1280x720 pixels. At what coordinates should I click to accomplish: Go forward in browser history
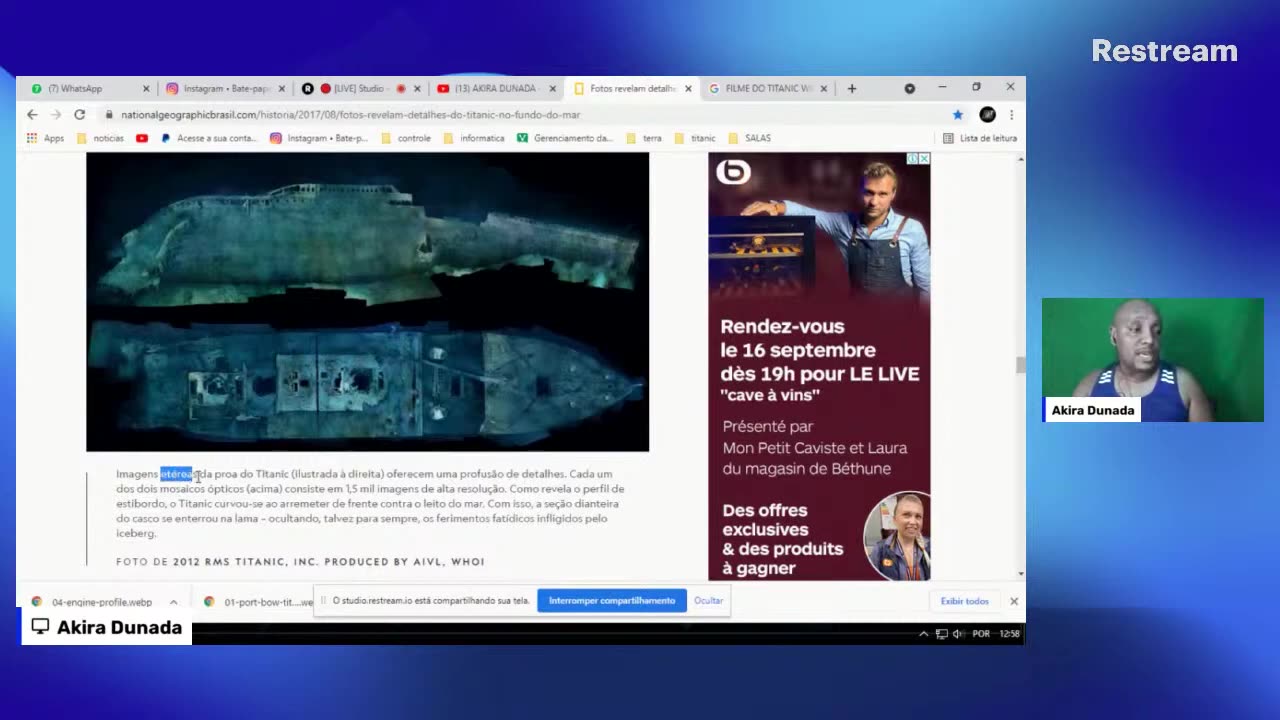[x=56, y=114]
